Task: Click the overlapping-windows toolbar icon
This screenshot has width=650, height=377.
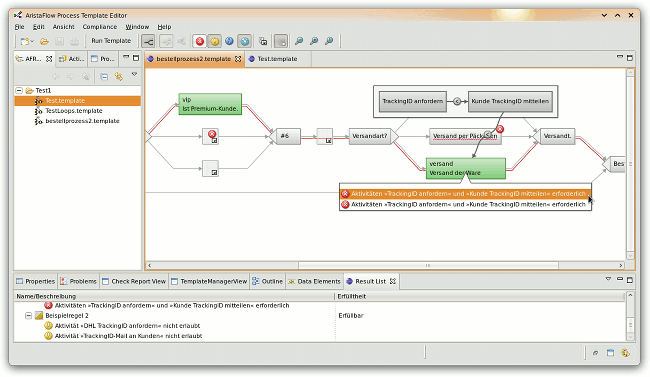Action: point(263,41)
